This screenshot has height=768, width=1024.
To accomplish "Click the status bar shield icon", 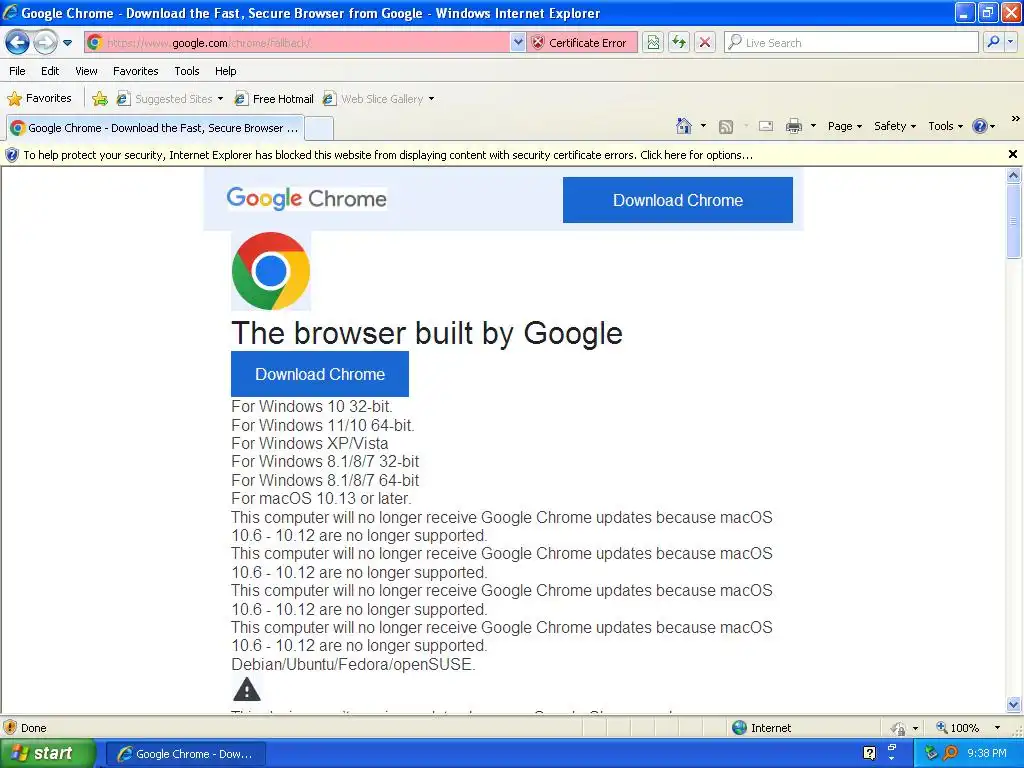I will [10, 728].
